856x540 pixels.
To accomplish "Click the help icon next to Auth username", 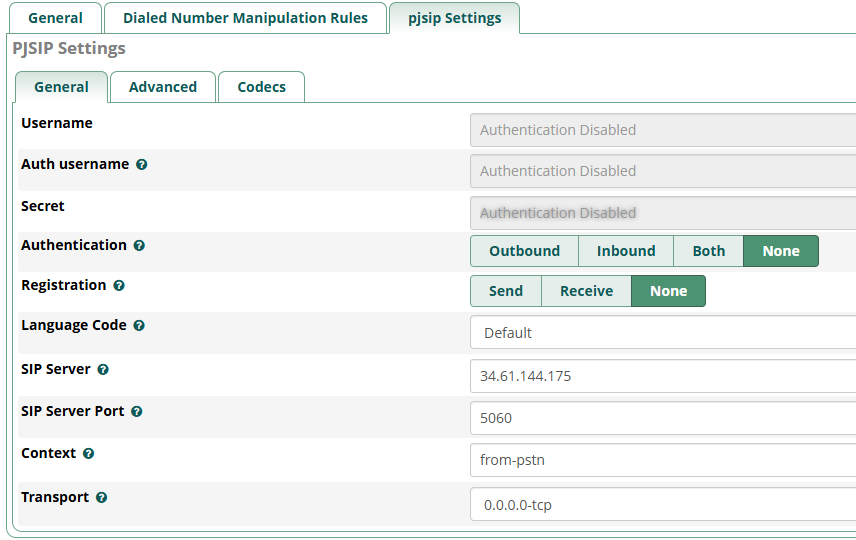I will (x=142, y=165).
